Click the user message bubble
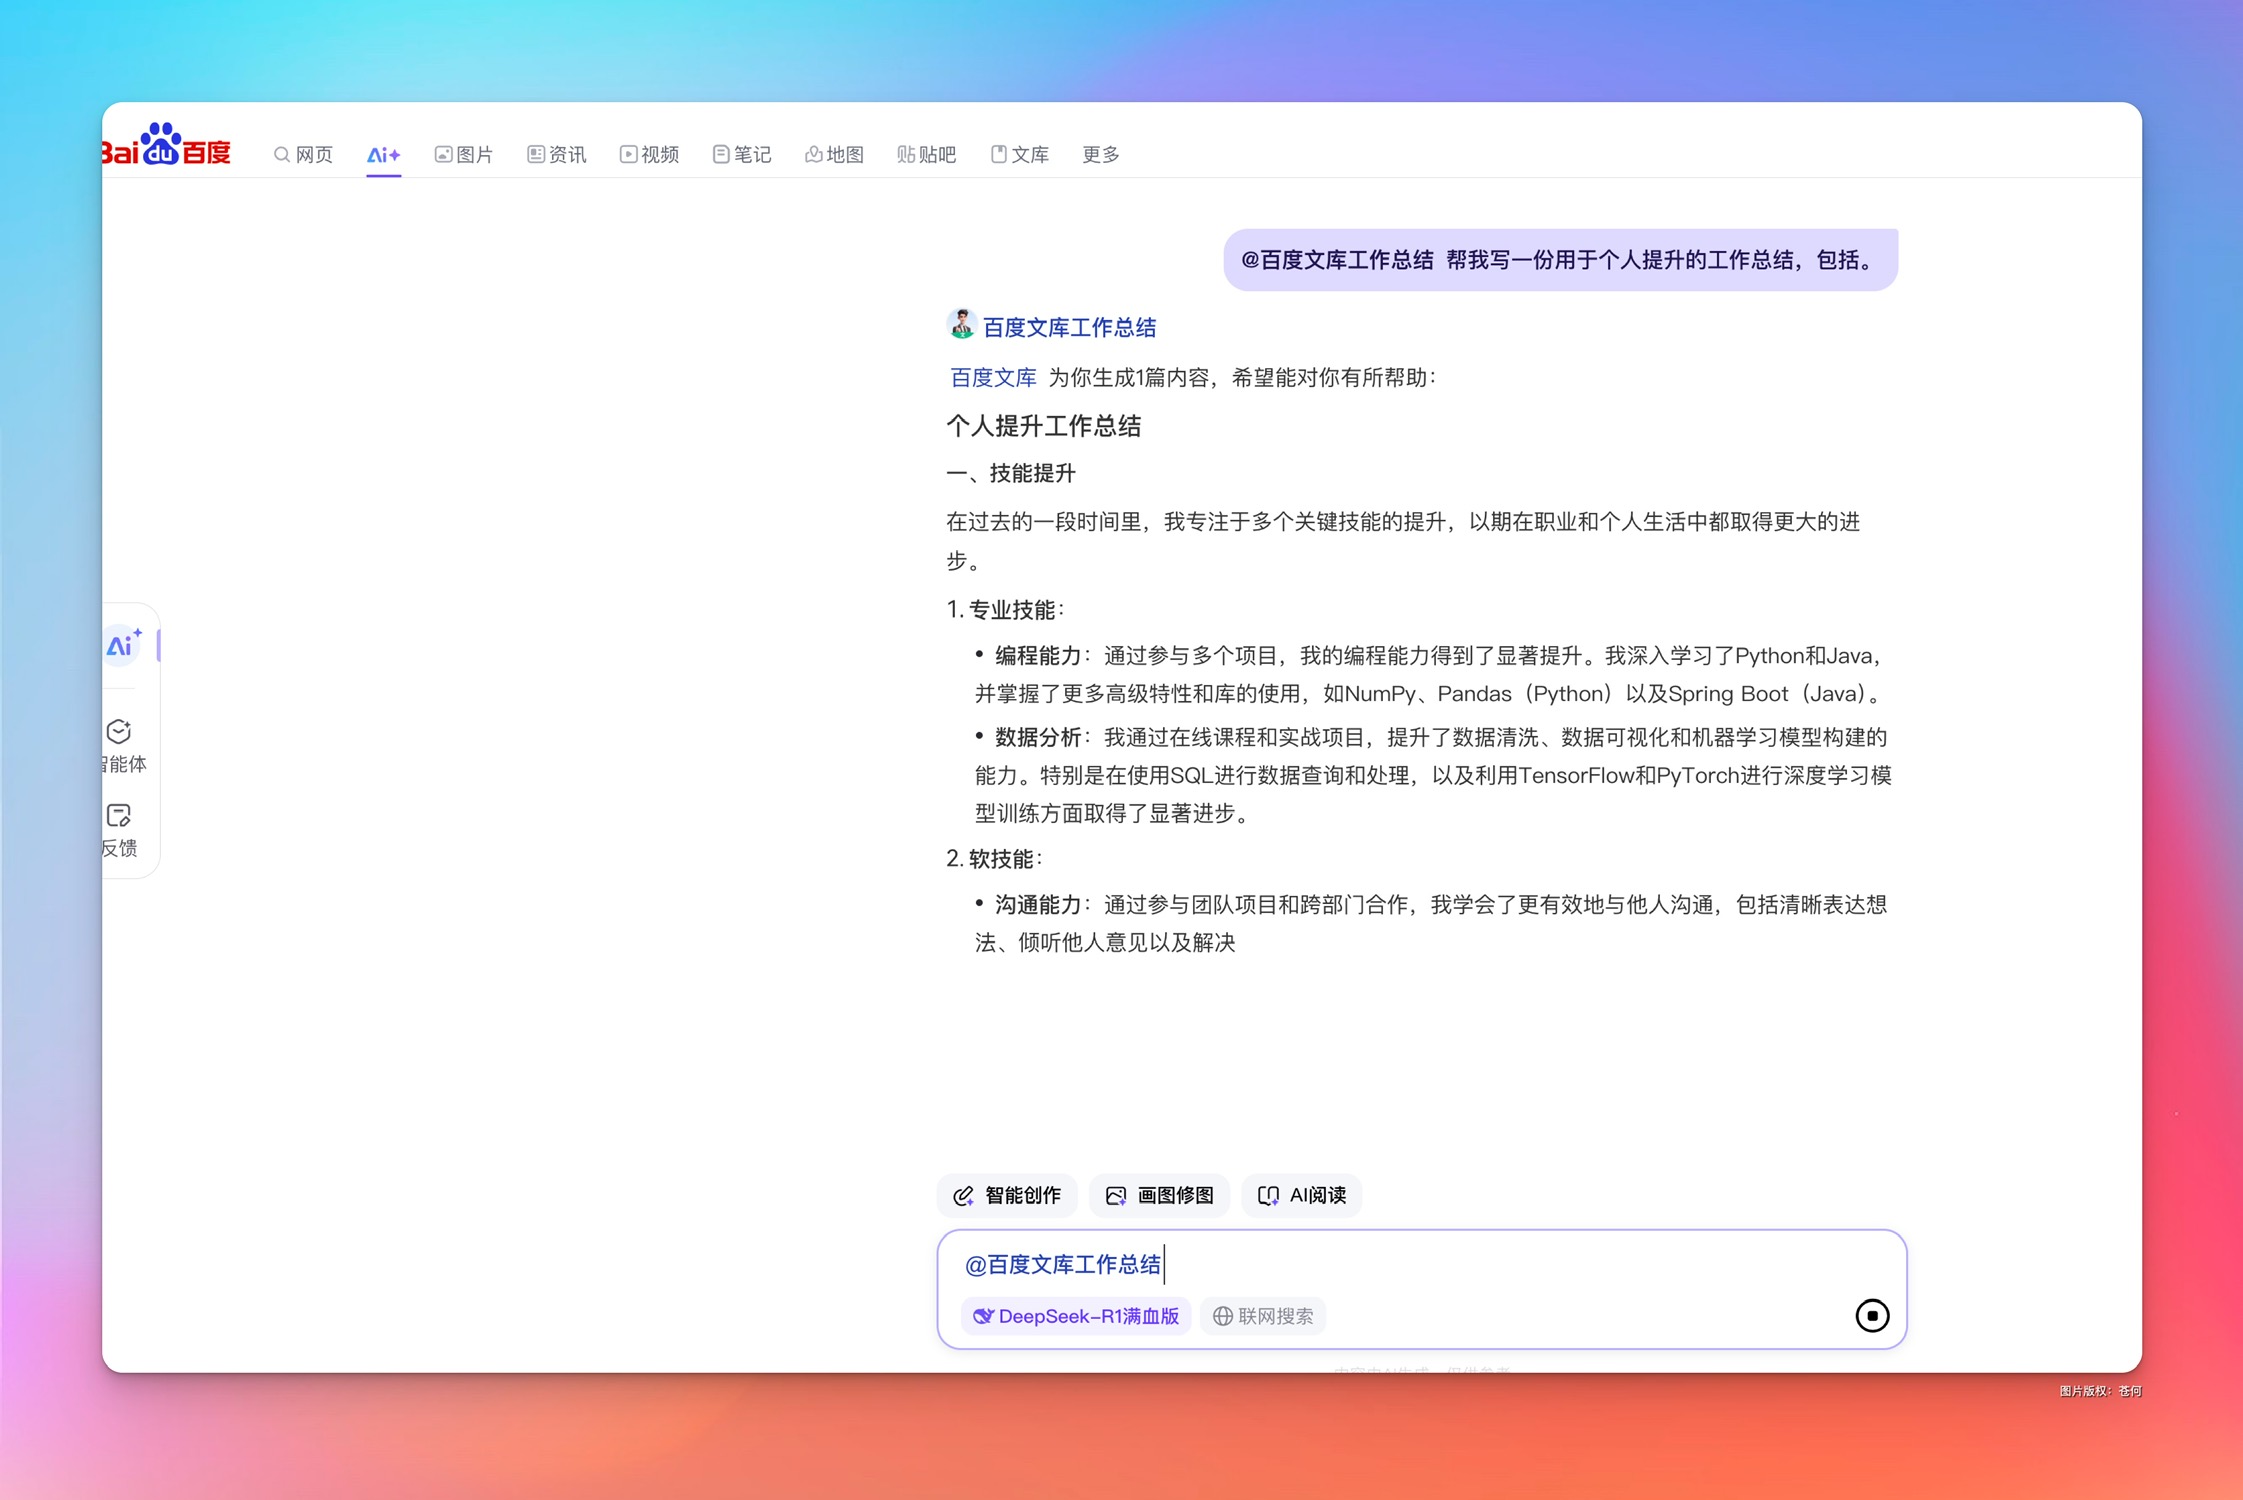This screenshot has height=1500, width=2243. (1560, 260)
